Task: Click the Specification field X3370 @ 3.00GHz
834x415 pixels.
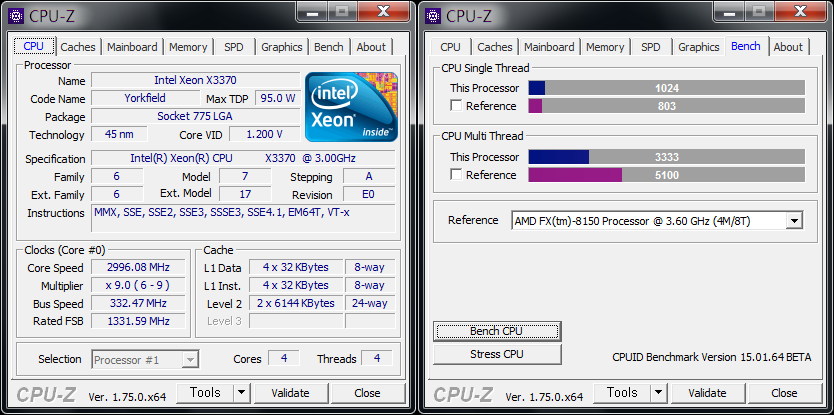Action: pos(243,159)
